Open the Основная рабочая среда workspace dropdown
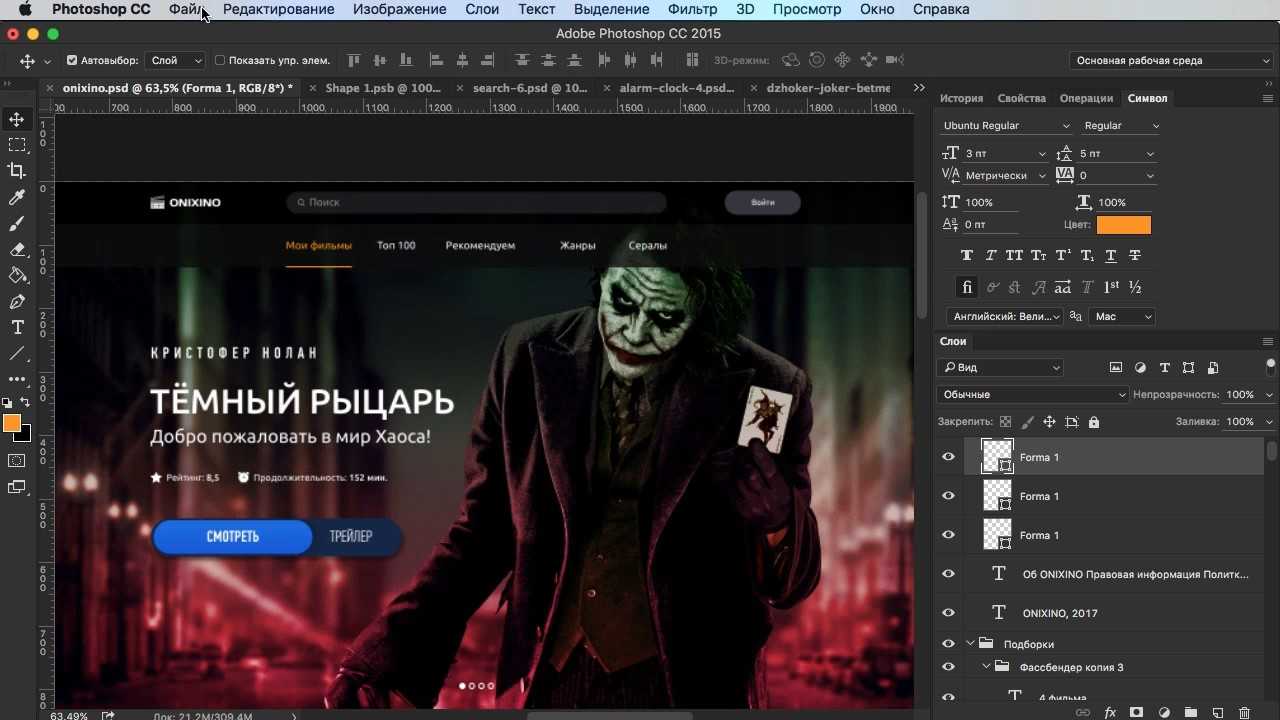Screen dimensions: 1280x720 (1171, 61)
